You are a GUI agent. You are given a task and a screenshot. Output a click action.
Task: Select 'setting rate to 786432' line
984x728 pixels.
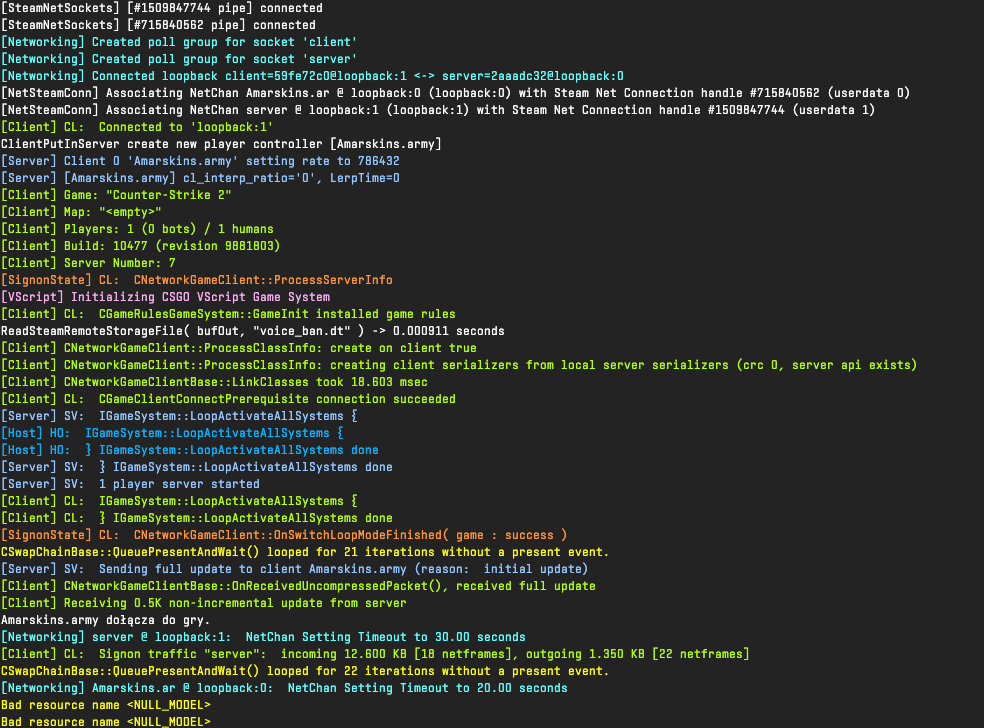200,161
